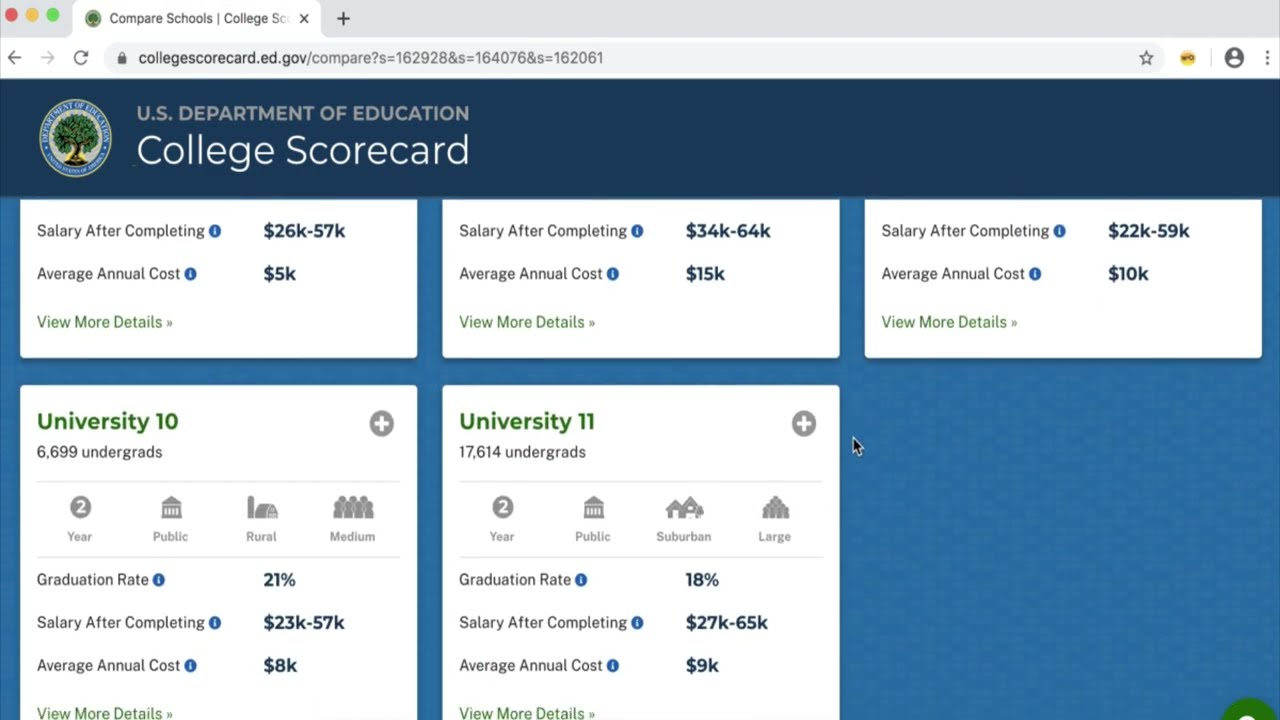This screenshot has height=720, width=1280.
Task: Open info for University 11 Average Annual Cost
Action: 612,666
